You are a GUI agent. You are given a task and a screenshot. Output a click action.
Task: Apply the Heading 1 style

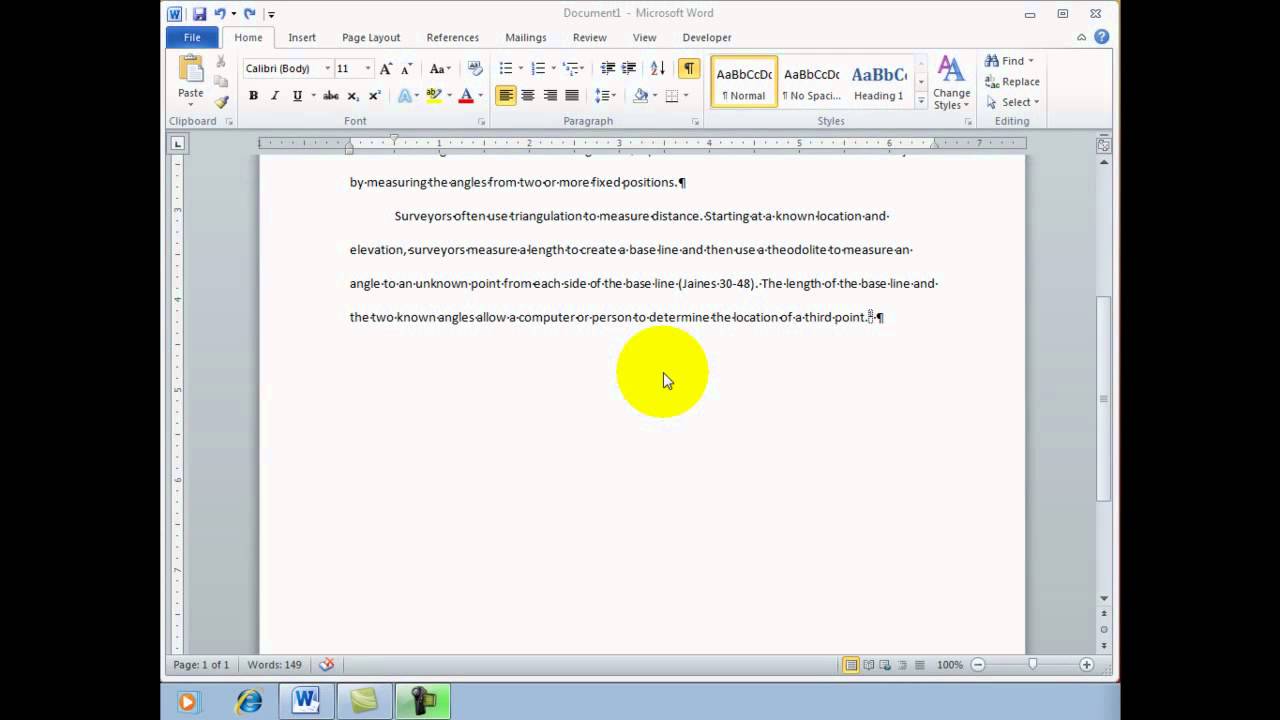879,82
